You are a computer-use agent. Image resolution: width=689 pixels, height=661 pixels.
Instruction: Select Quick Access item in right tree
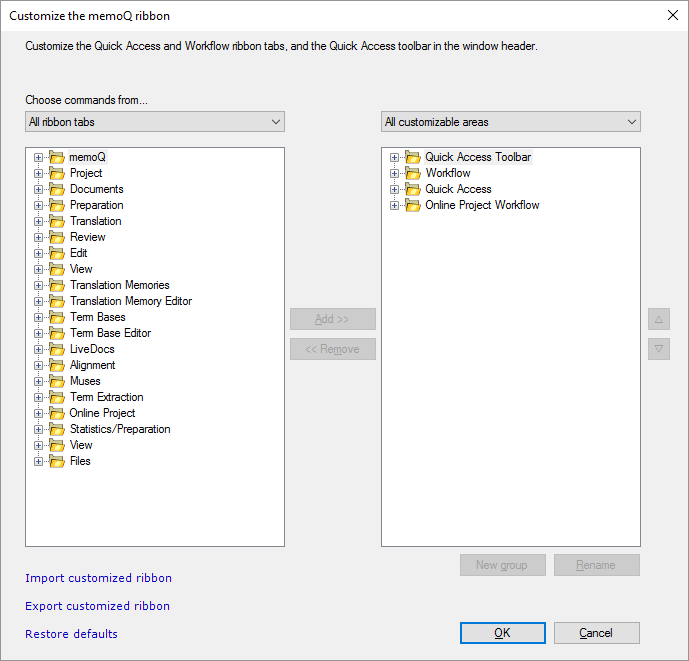coord(458,189)
